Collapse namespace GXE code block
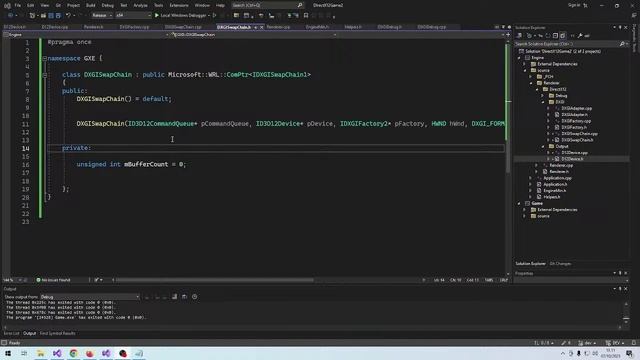Viewport: 640px width, 360px height. [x=44, y=58]
